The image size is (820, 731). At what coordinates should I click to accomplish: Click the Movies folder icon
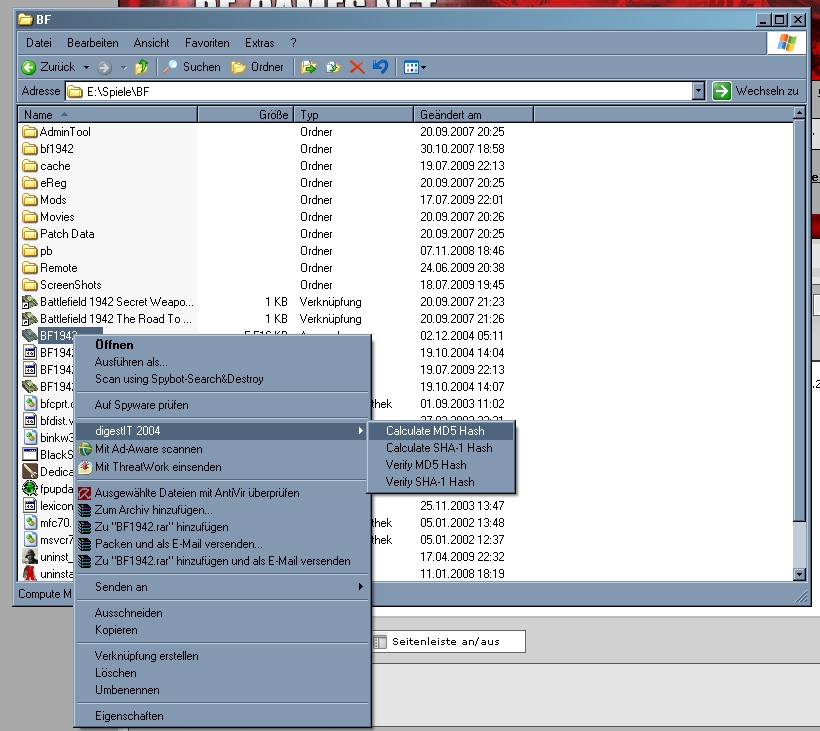click(30, 217)
